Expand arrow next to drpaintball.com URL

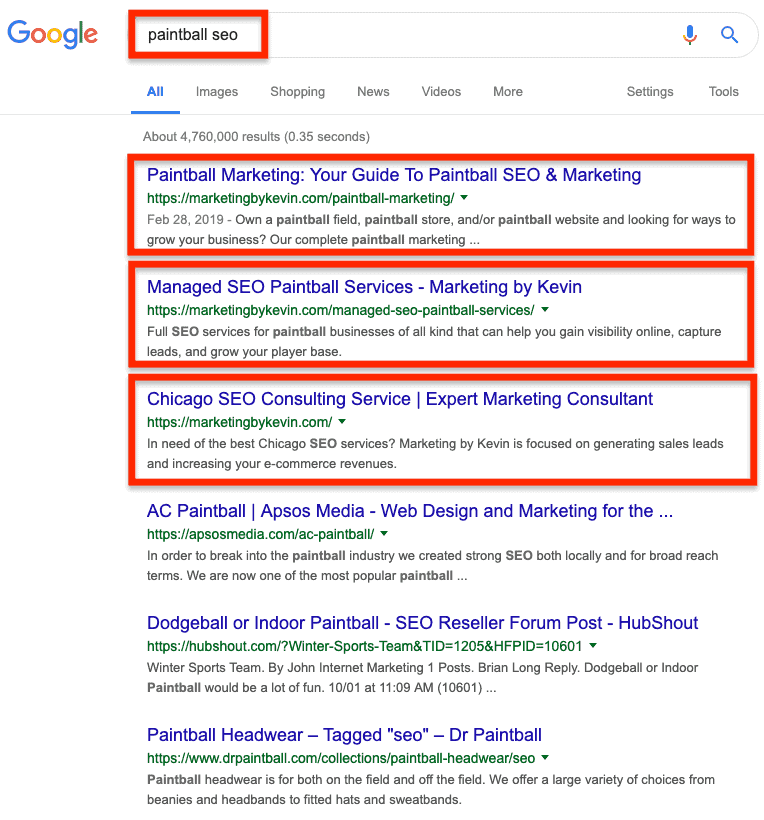pos(545,757)
